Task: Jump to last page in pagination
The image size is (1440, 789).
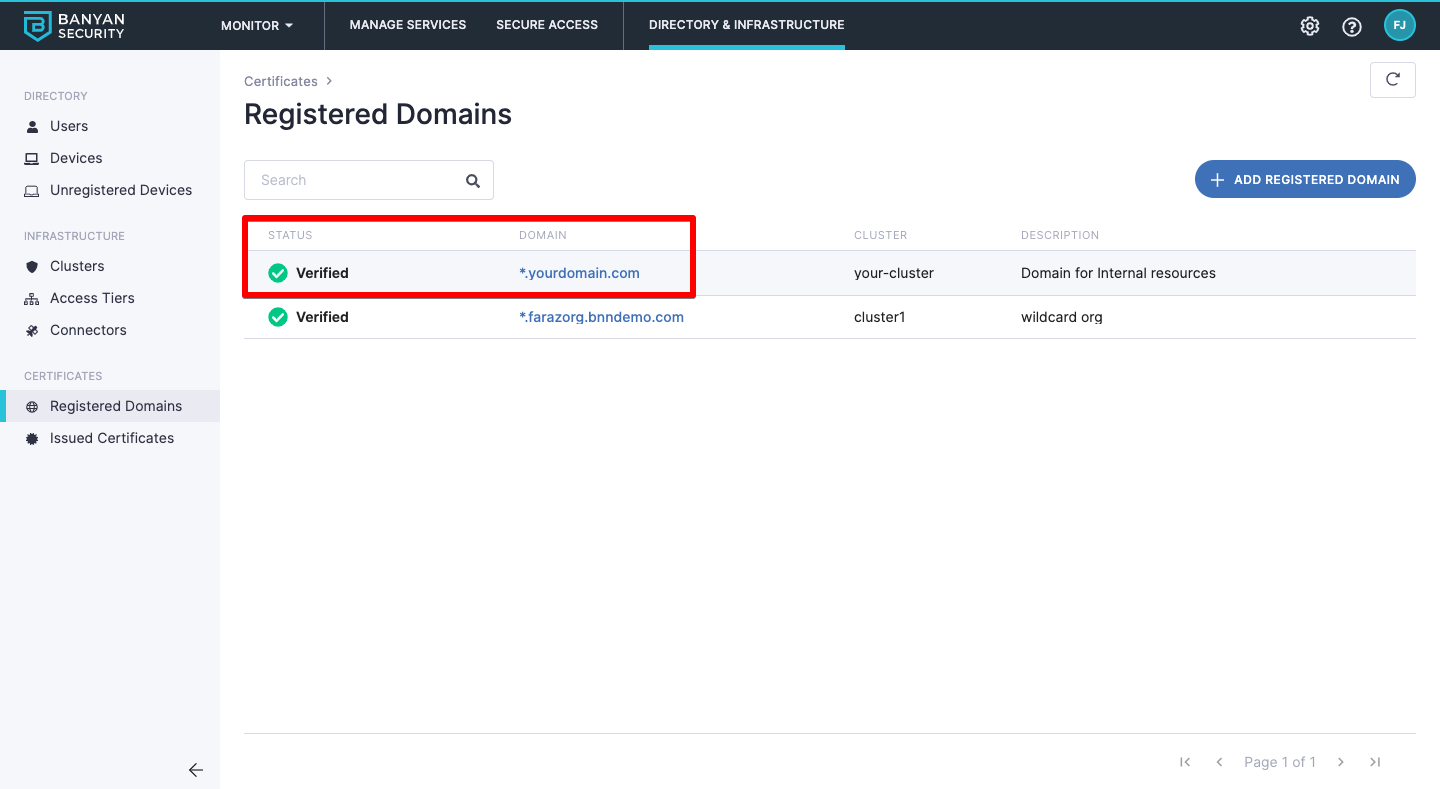Action: click(x=1375, y=762)
